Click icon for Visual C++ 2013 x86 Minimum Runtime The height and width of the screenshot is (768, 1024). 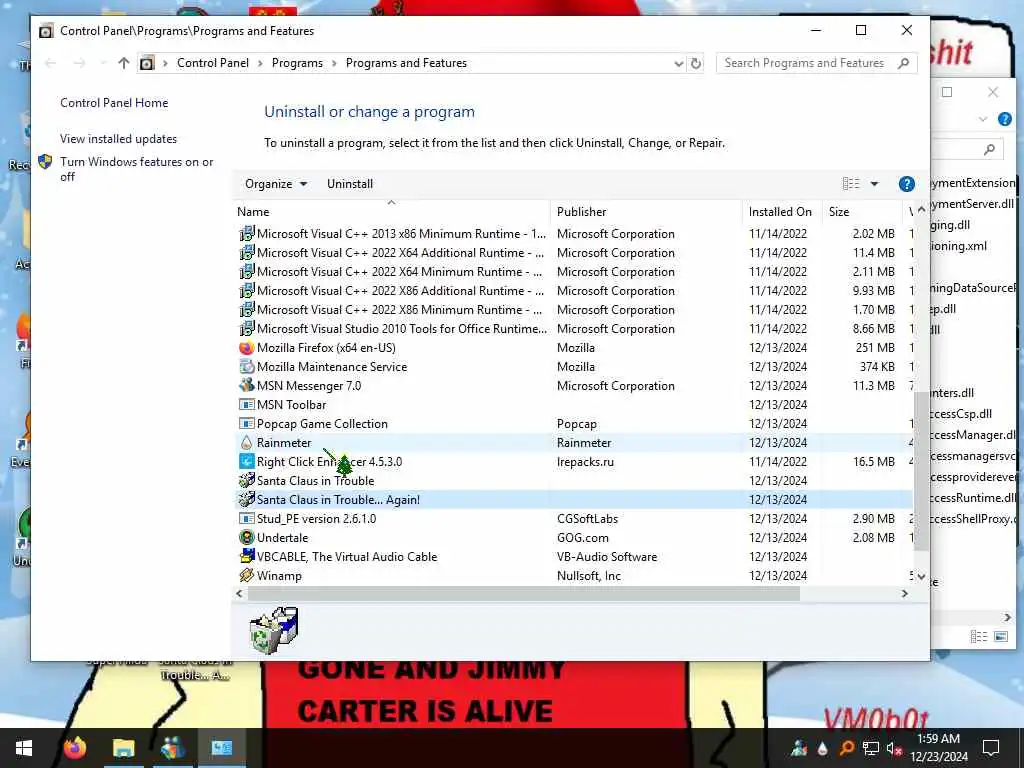click(x=246, y=234)
